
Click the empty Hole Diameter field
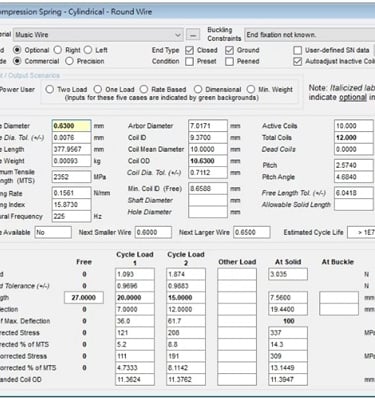[208, 212]
